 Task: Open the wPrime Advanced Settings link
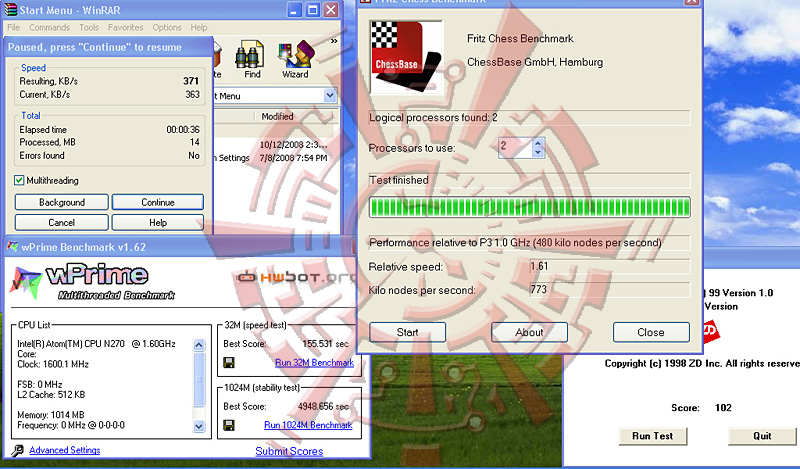(x=65, y=450)
